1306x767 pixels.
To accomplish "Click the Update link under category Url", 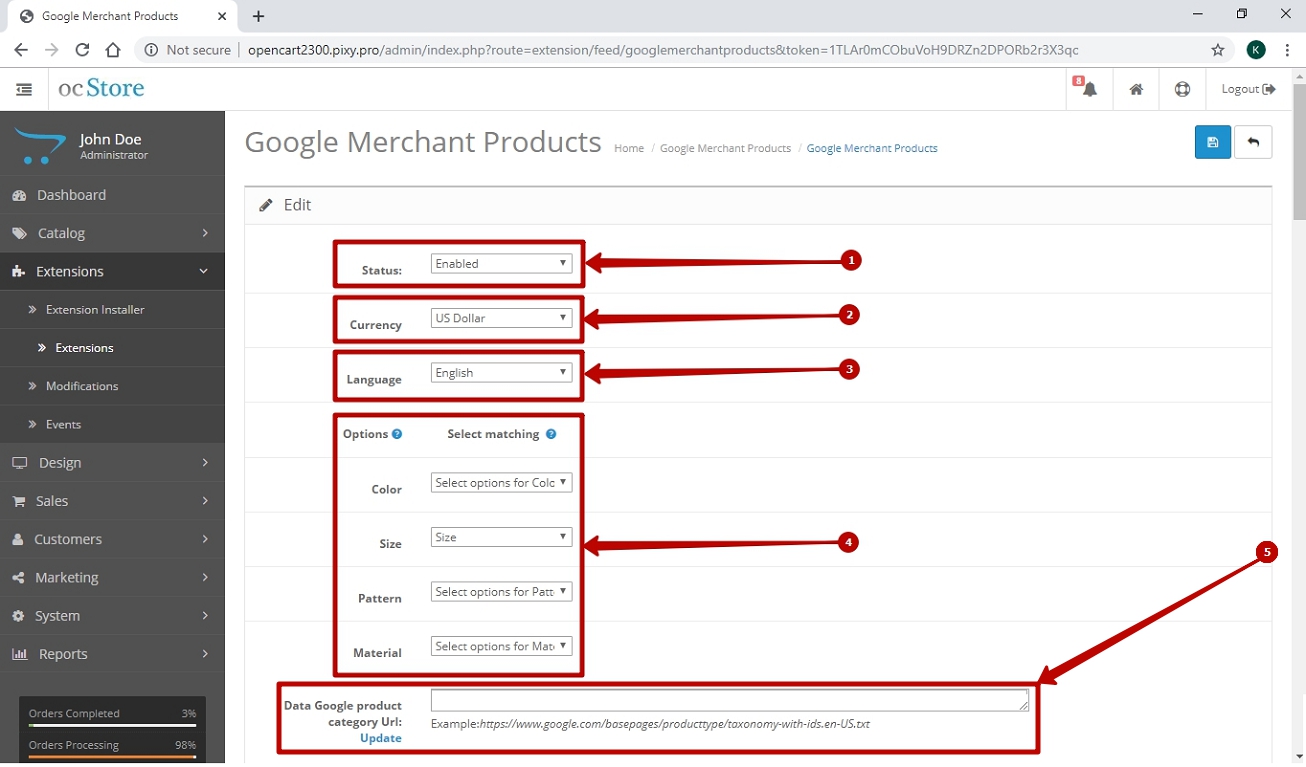I will coord(380,738).
